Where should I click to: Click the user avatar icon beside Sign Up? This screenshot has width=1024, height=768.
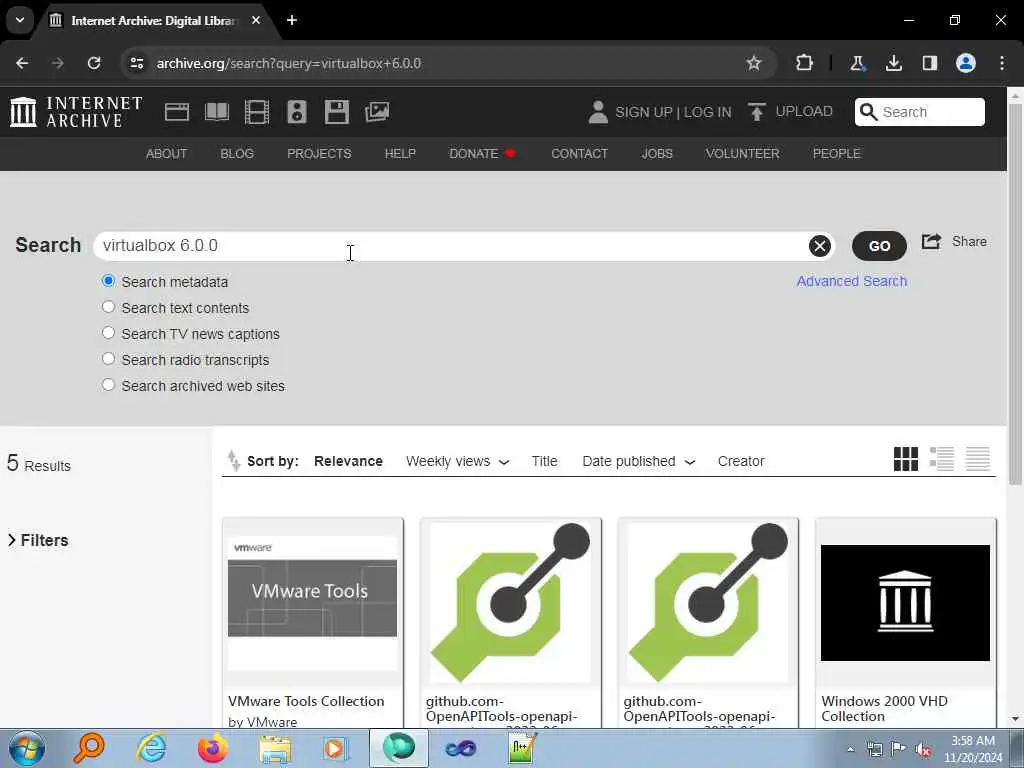[598, 112]
